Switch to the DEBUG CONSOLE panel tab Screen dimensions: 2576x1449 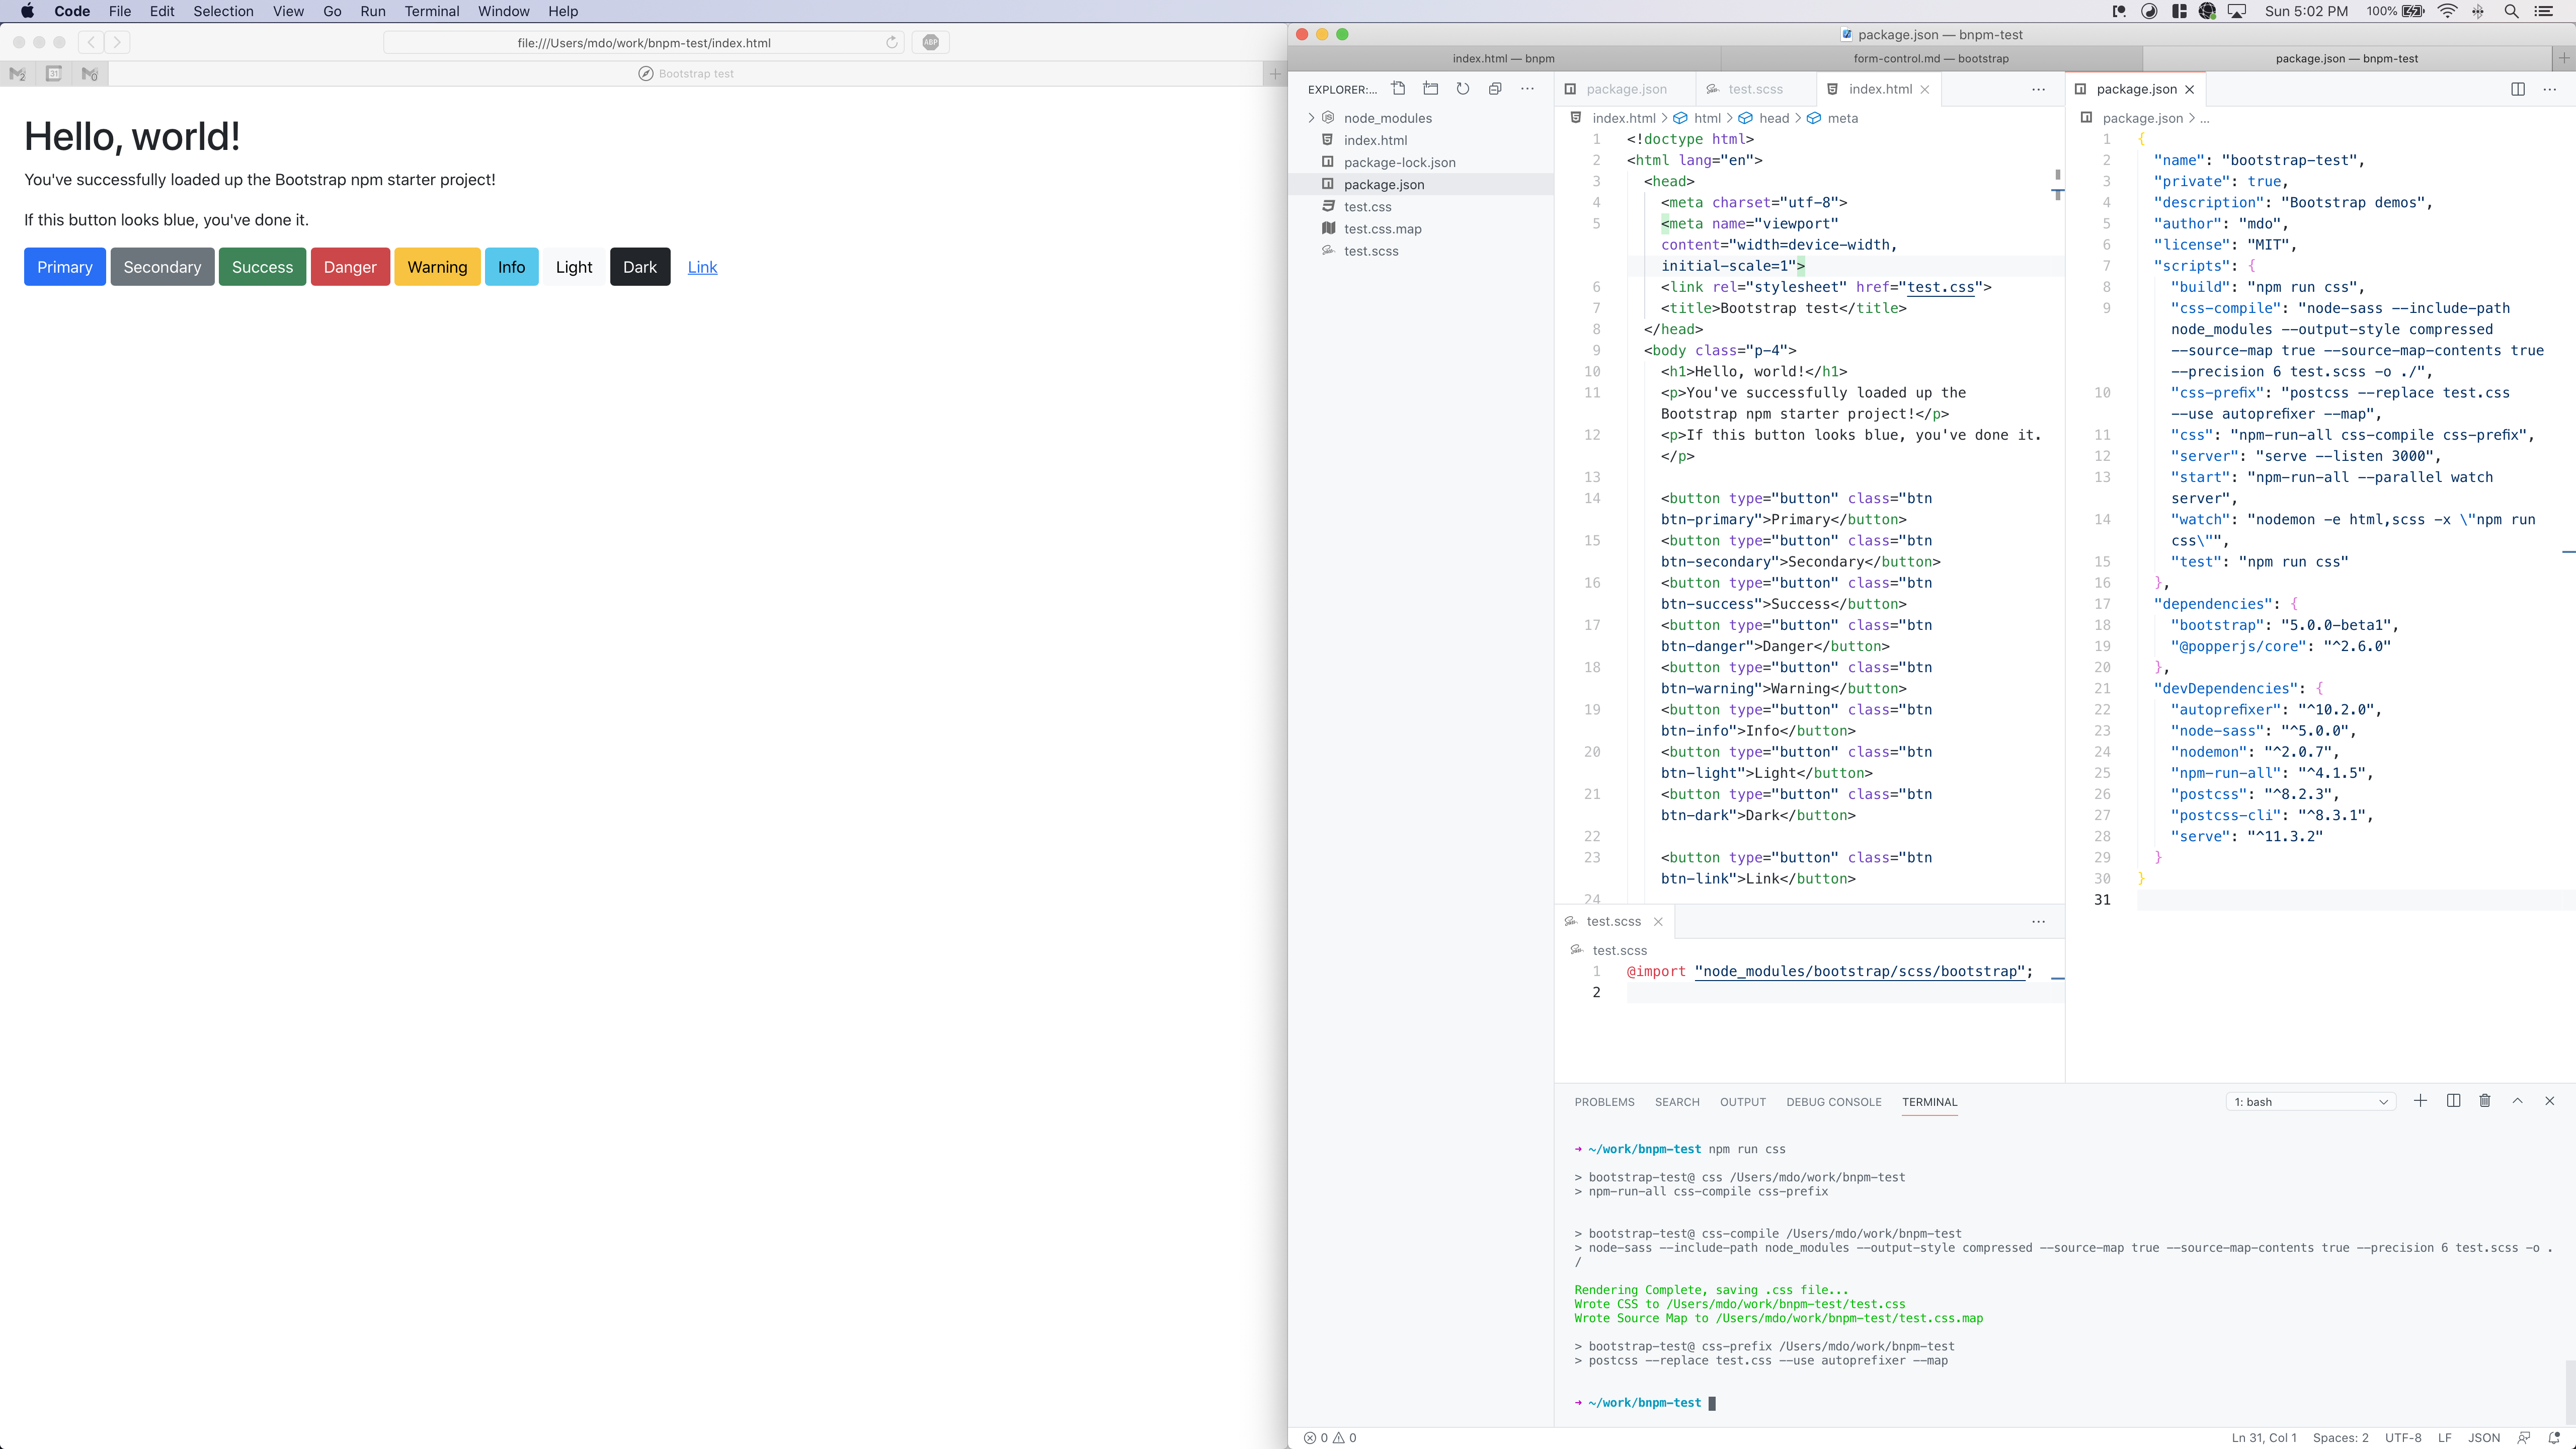pos(1834,1101)
